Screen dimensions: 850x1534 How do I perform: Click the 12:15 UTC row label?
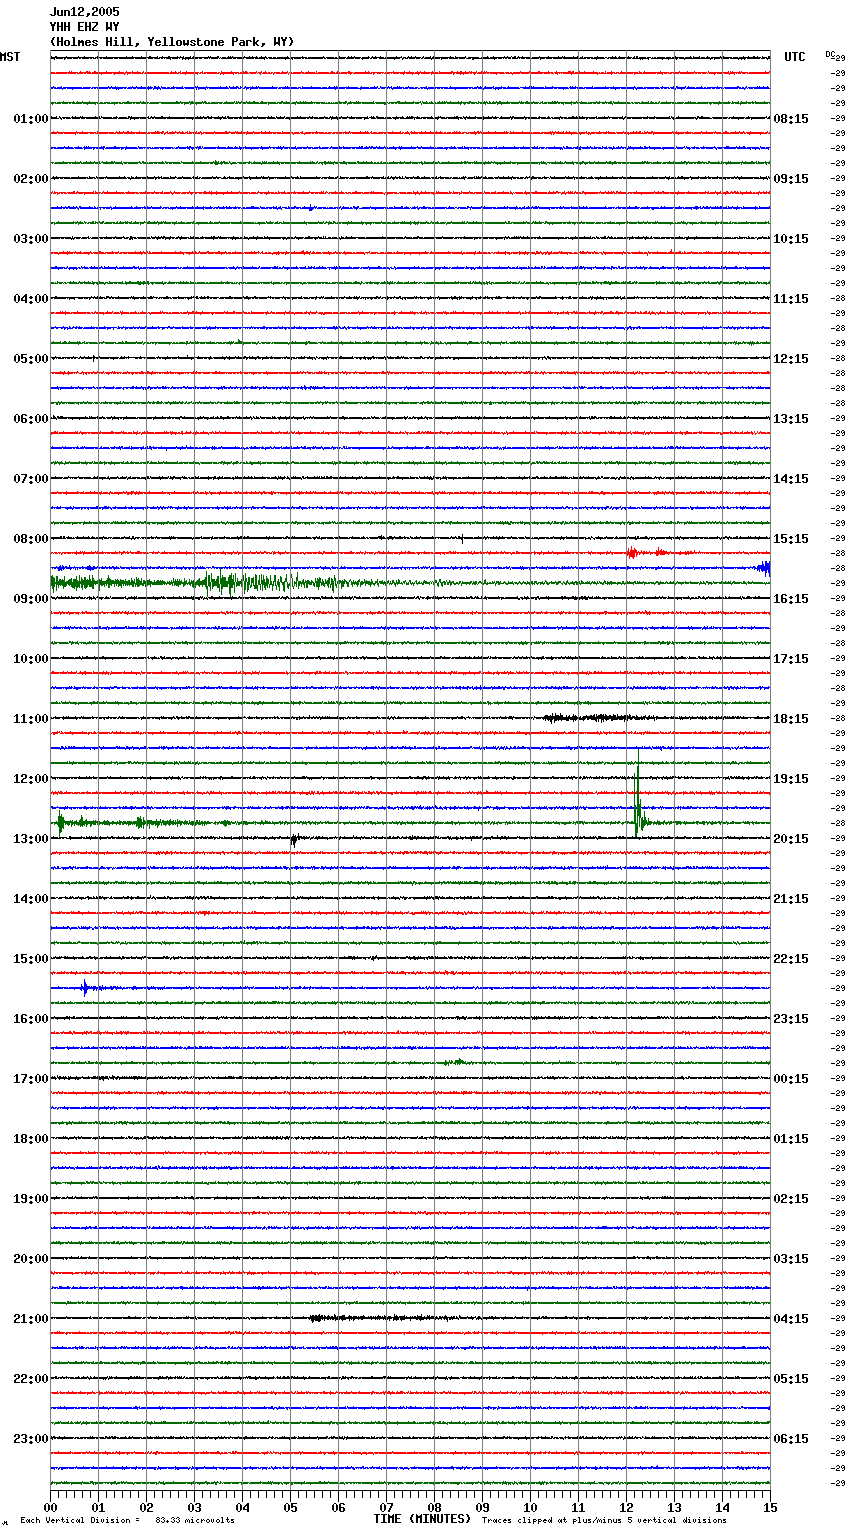click(791, 359)
